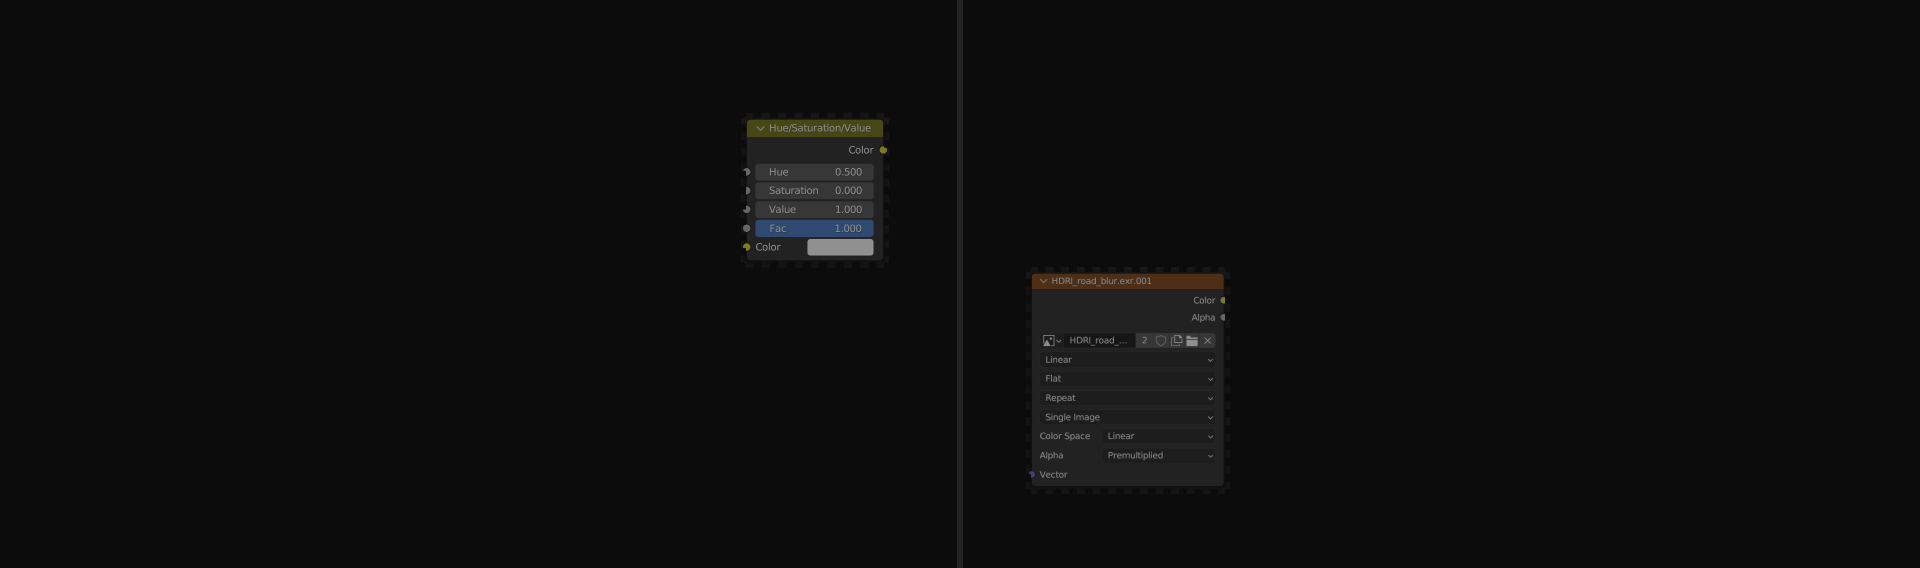
Task: Click the new image copy icon
Action: (1177, 341)
